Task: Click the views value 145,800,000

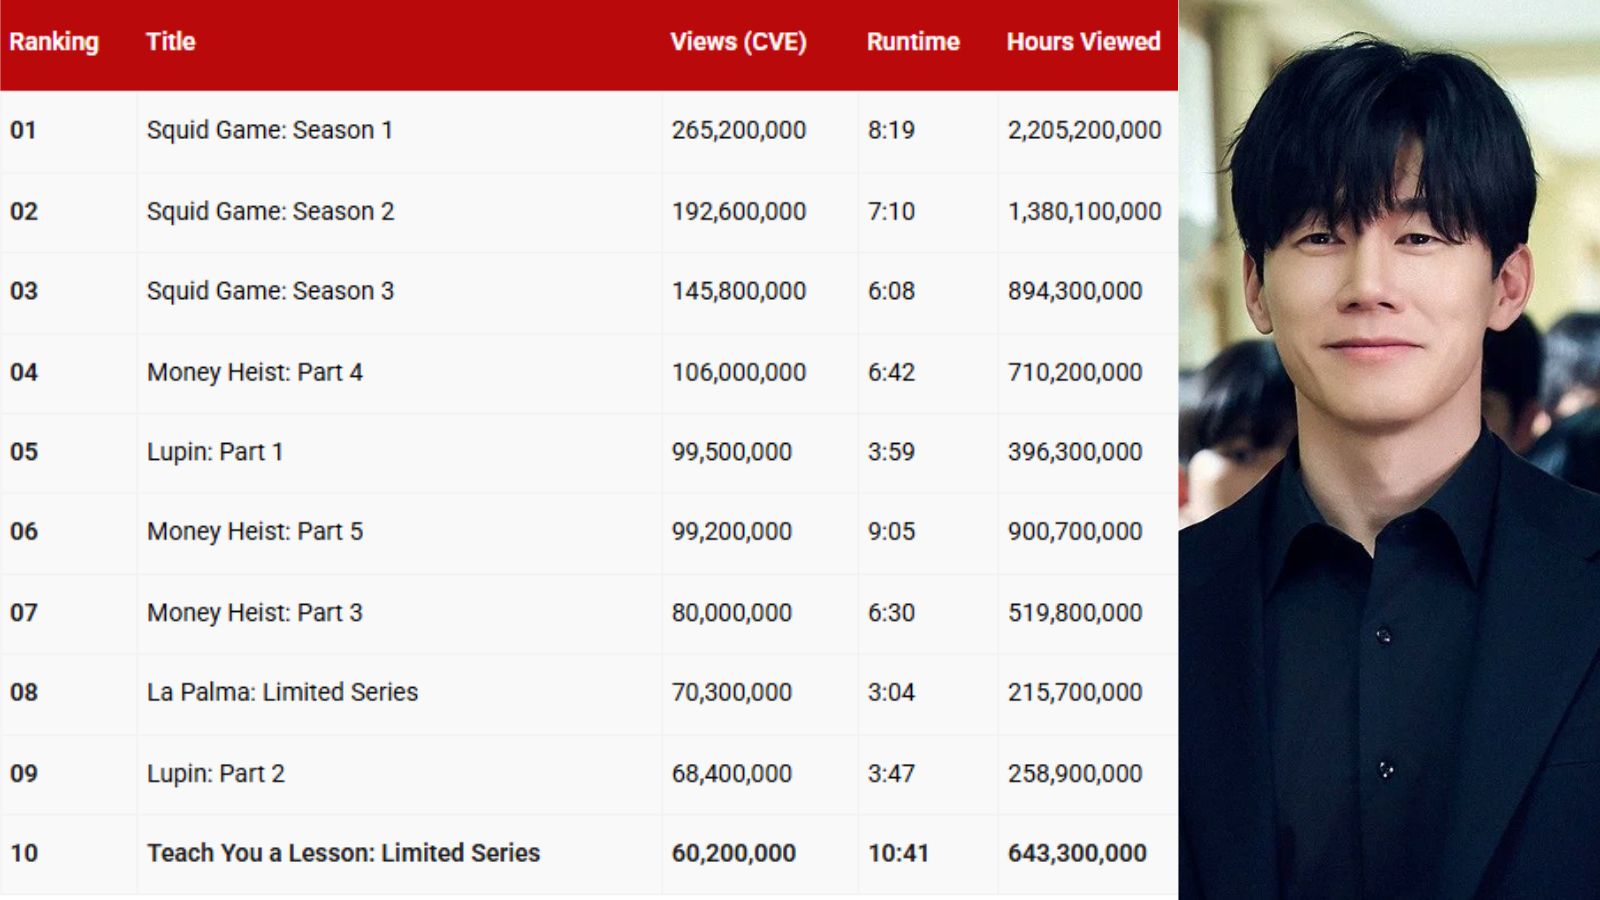Action: tap(739, 291)
